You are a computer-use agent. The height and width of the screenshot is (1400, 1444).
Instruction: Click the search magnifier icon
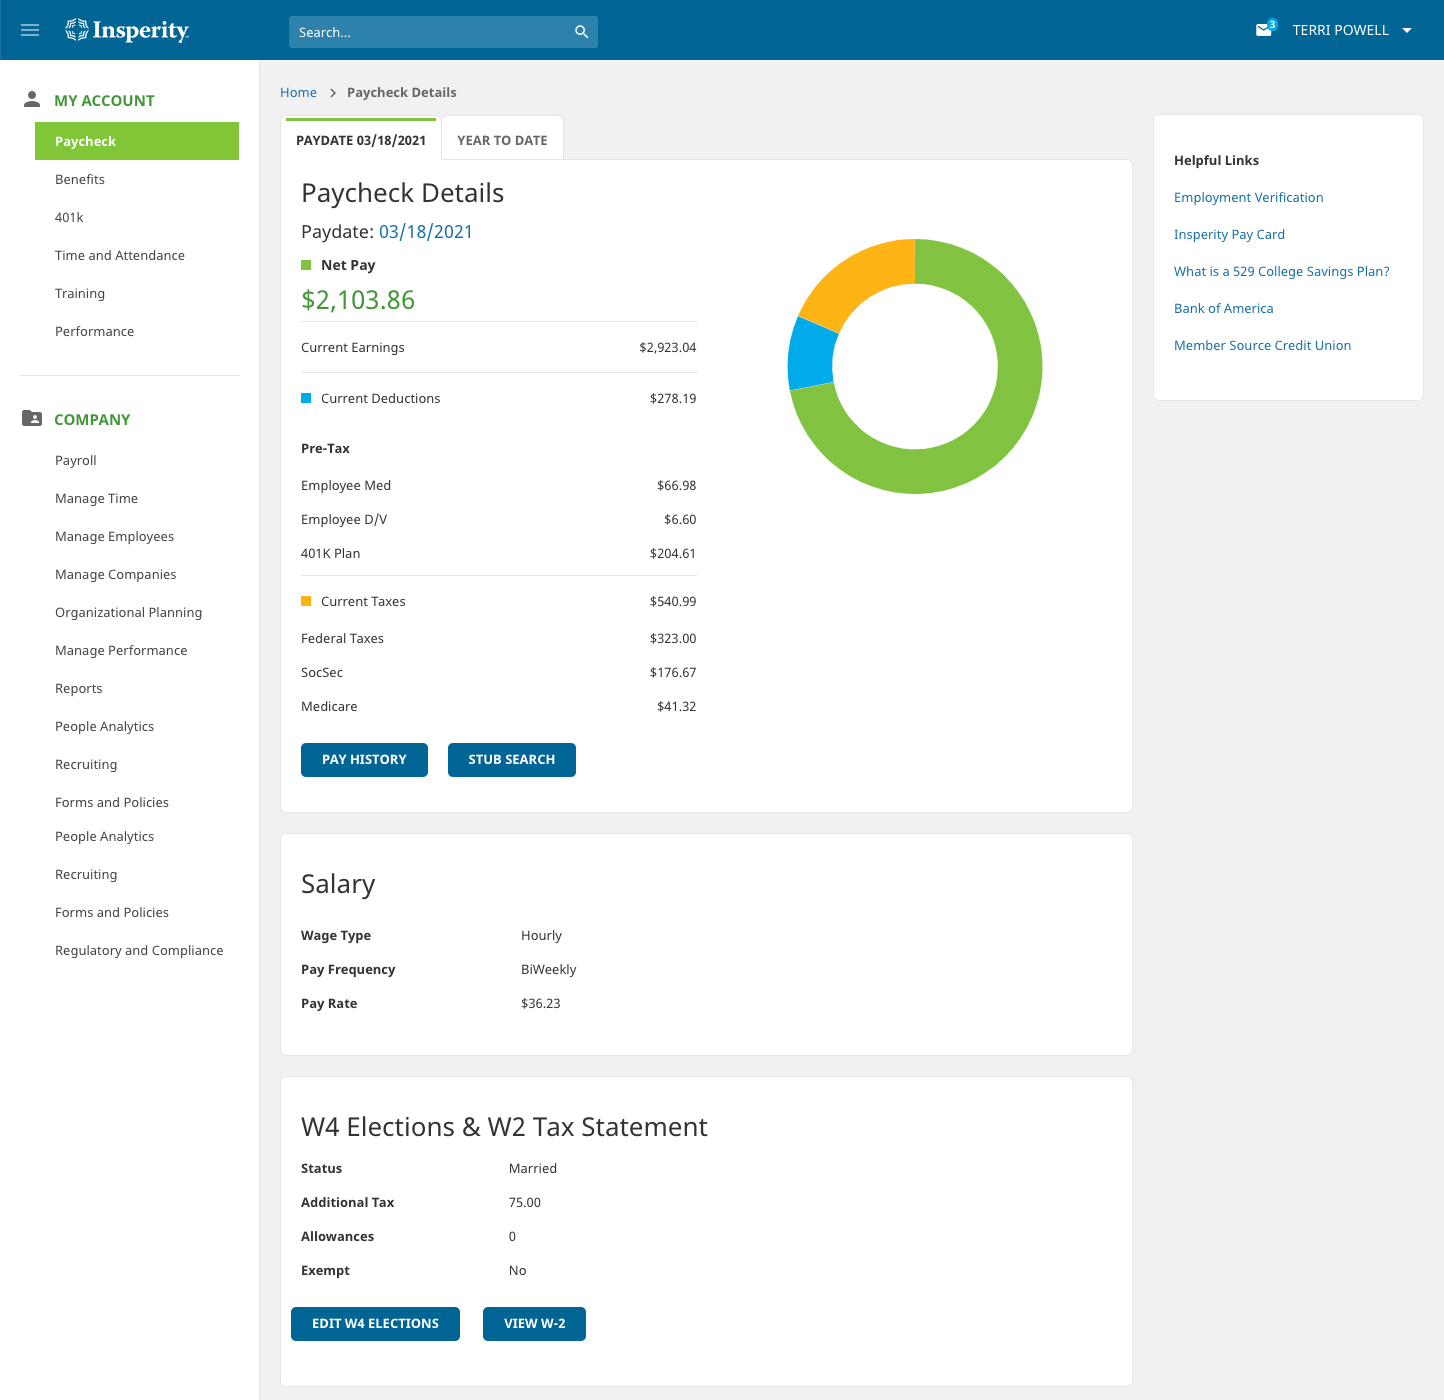tap(580, 31)
